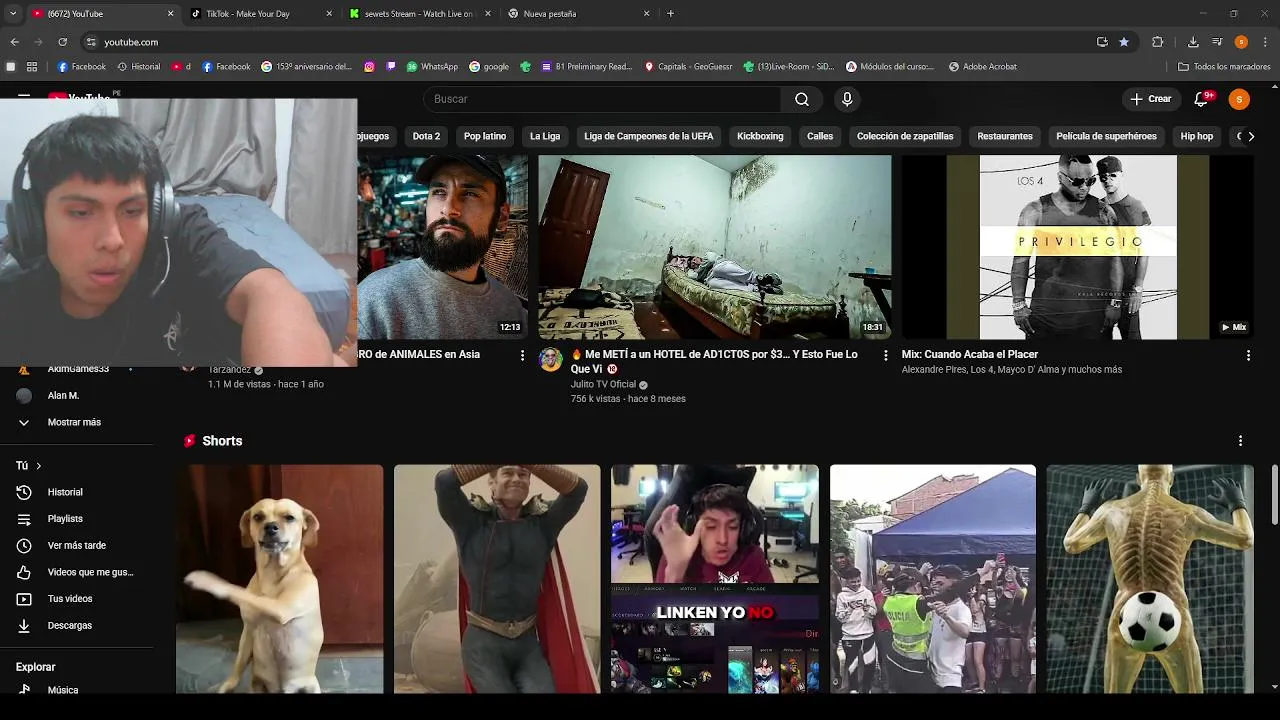
Task: Open the Chrome three-dot menu
Action: (x=1266, y=42)
